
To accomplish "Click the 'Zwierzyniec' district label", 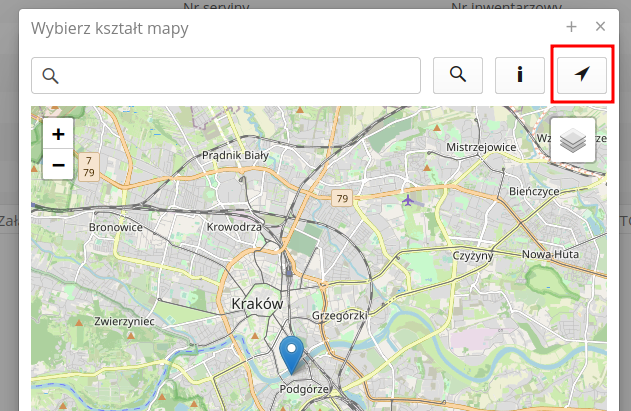I will pos(123,322).
